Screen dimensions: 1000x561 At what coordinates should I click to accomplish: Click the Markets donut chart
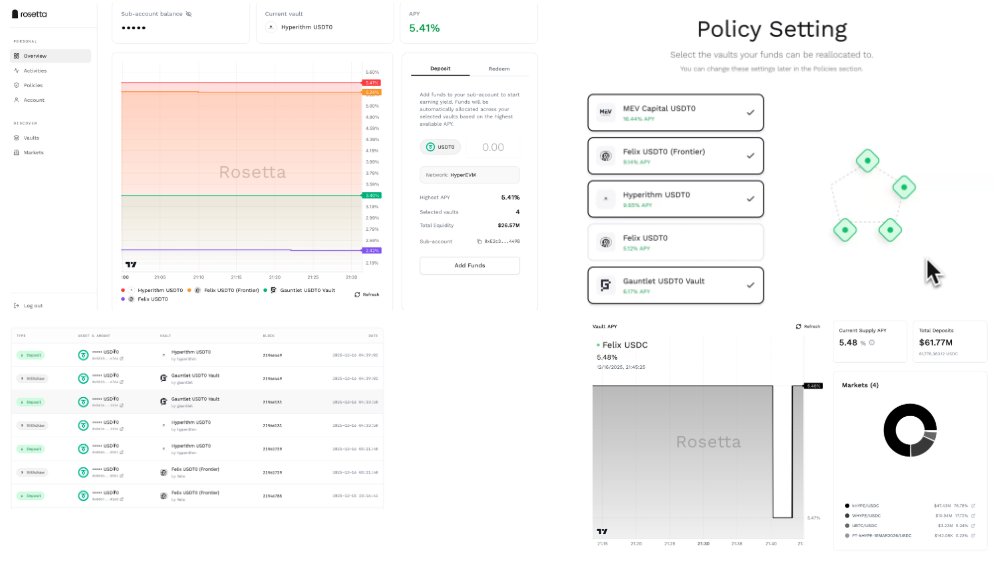coord(910,430)
